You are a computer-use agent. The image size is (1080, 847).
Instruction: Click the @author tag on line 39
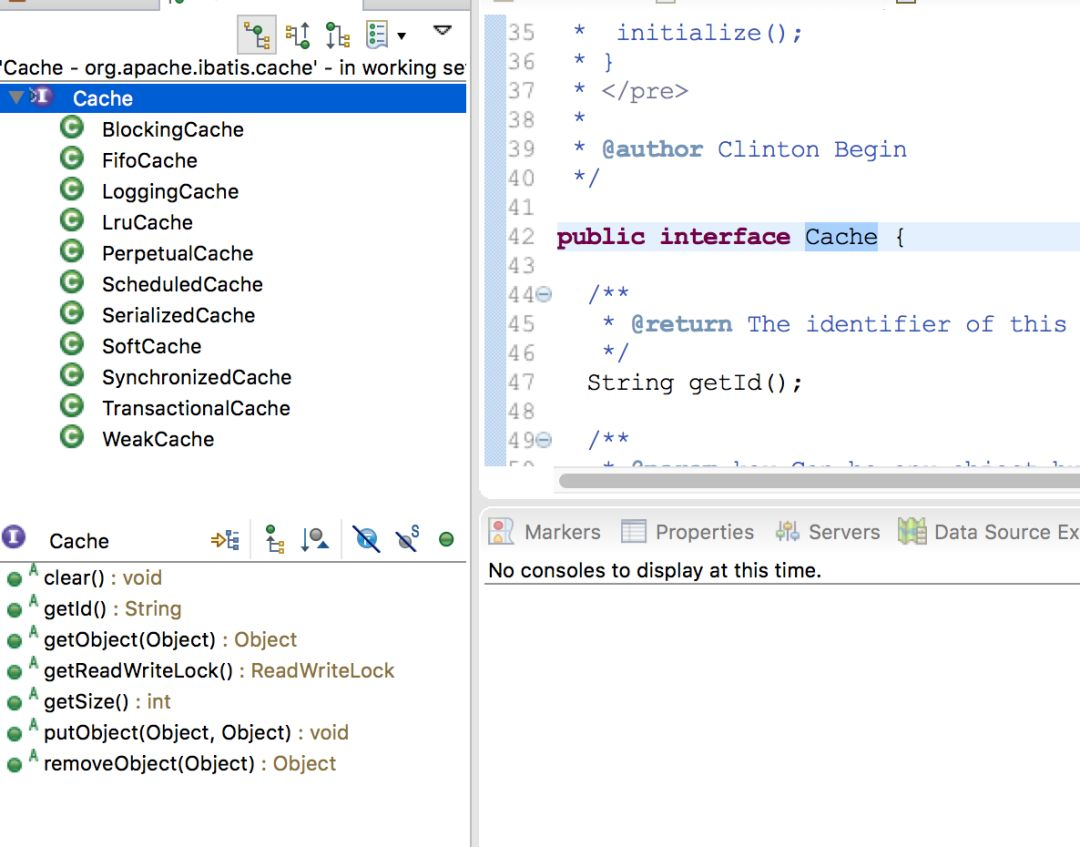point(652,149)
